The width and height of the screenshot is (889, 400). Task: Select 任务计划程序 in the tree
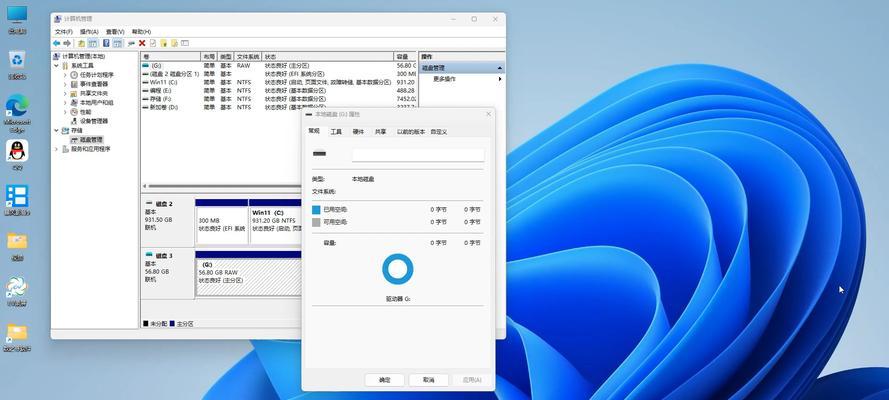(96, 75)
